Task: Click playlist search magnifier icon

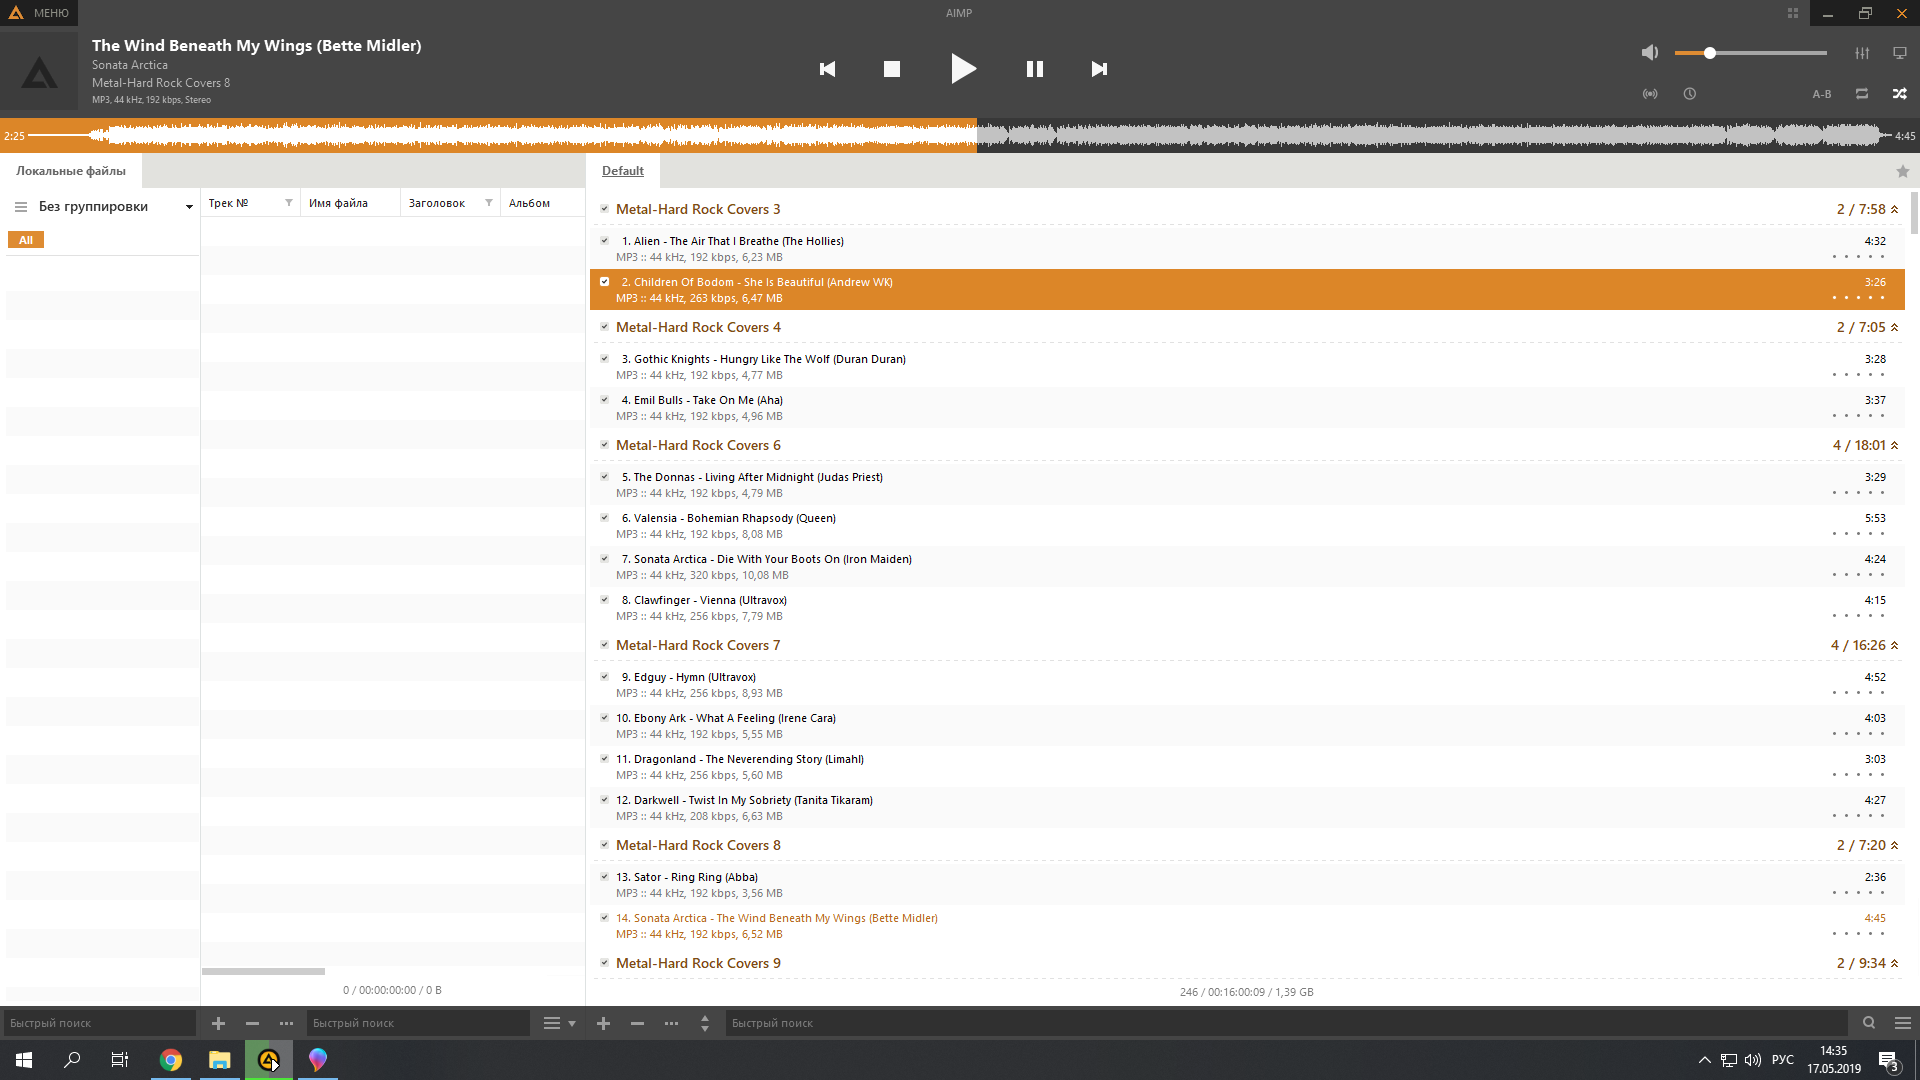Action: coord(1868,1023)
